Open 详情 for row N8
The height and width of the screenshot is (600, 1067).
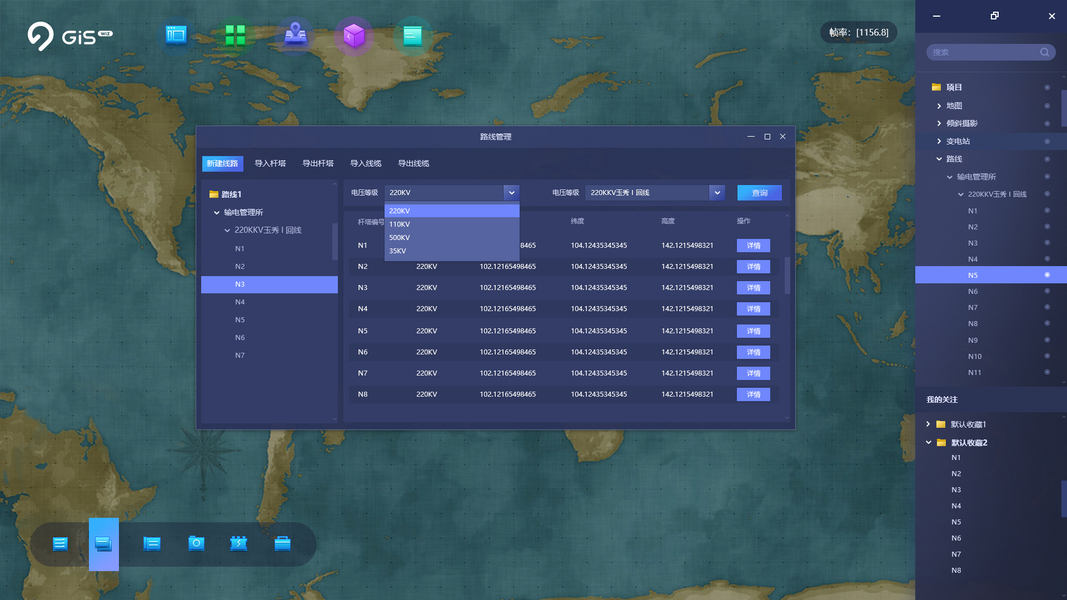(x=753, y=395)
